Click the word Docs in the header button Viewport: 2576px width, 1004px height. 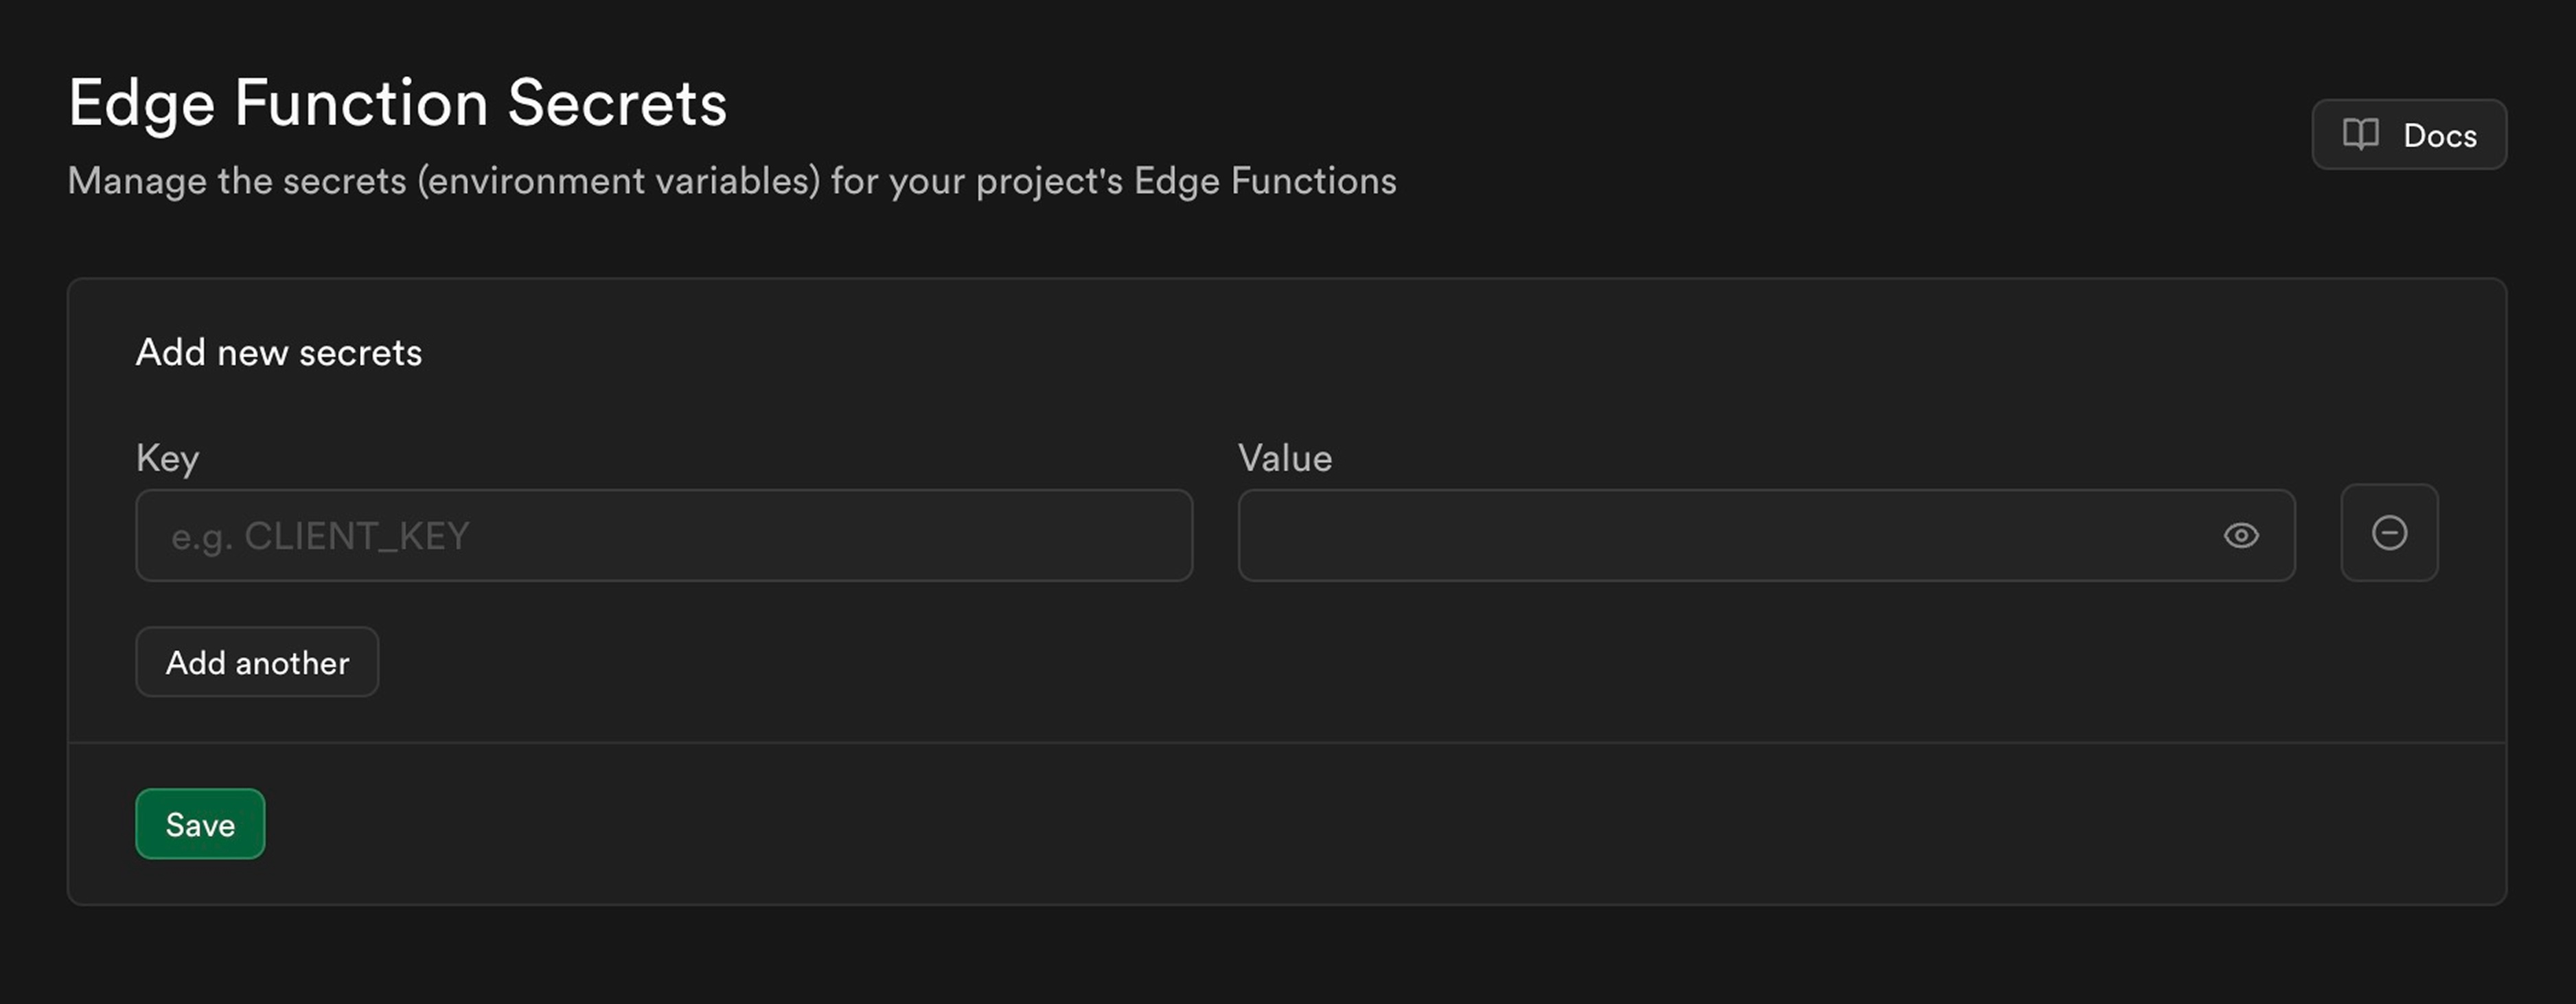pos(2440,136)
